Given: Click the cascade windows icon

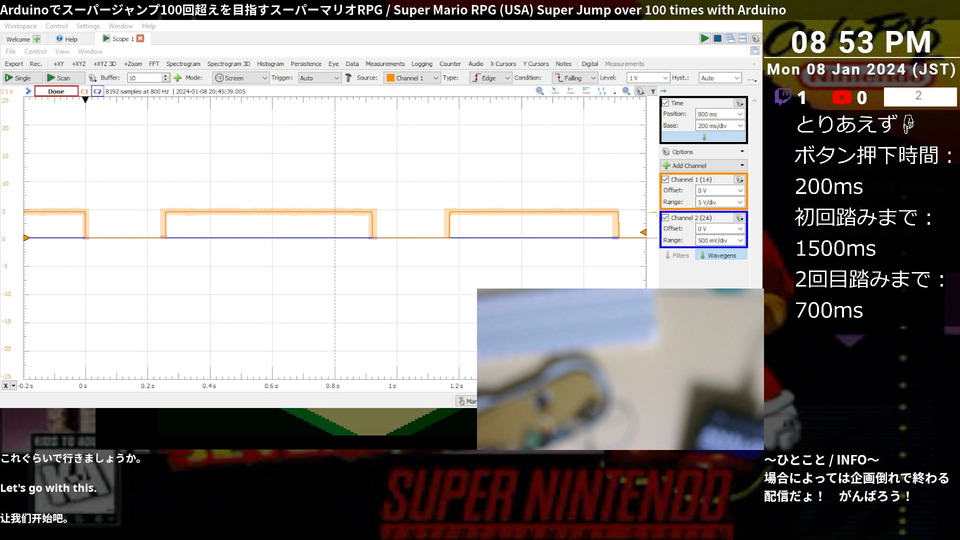Looking at the screenshot, I should pos(730,38).
